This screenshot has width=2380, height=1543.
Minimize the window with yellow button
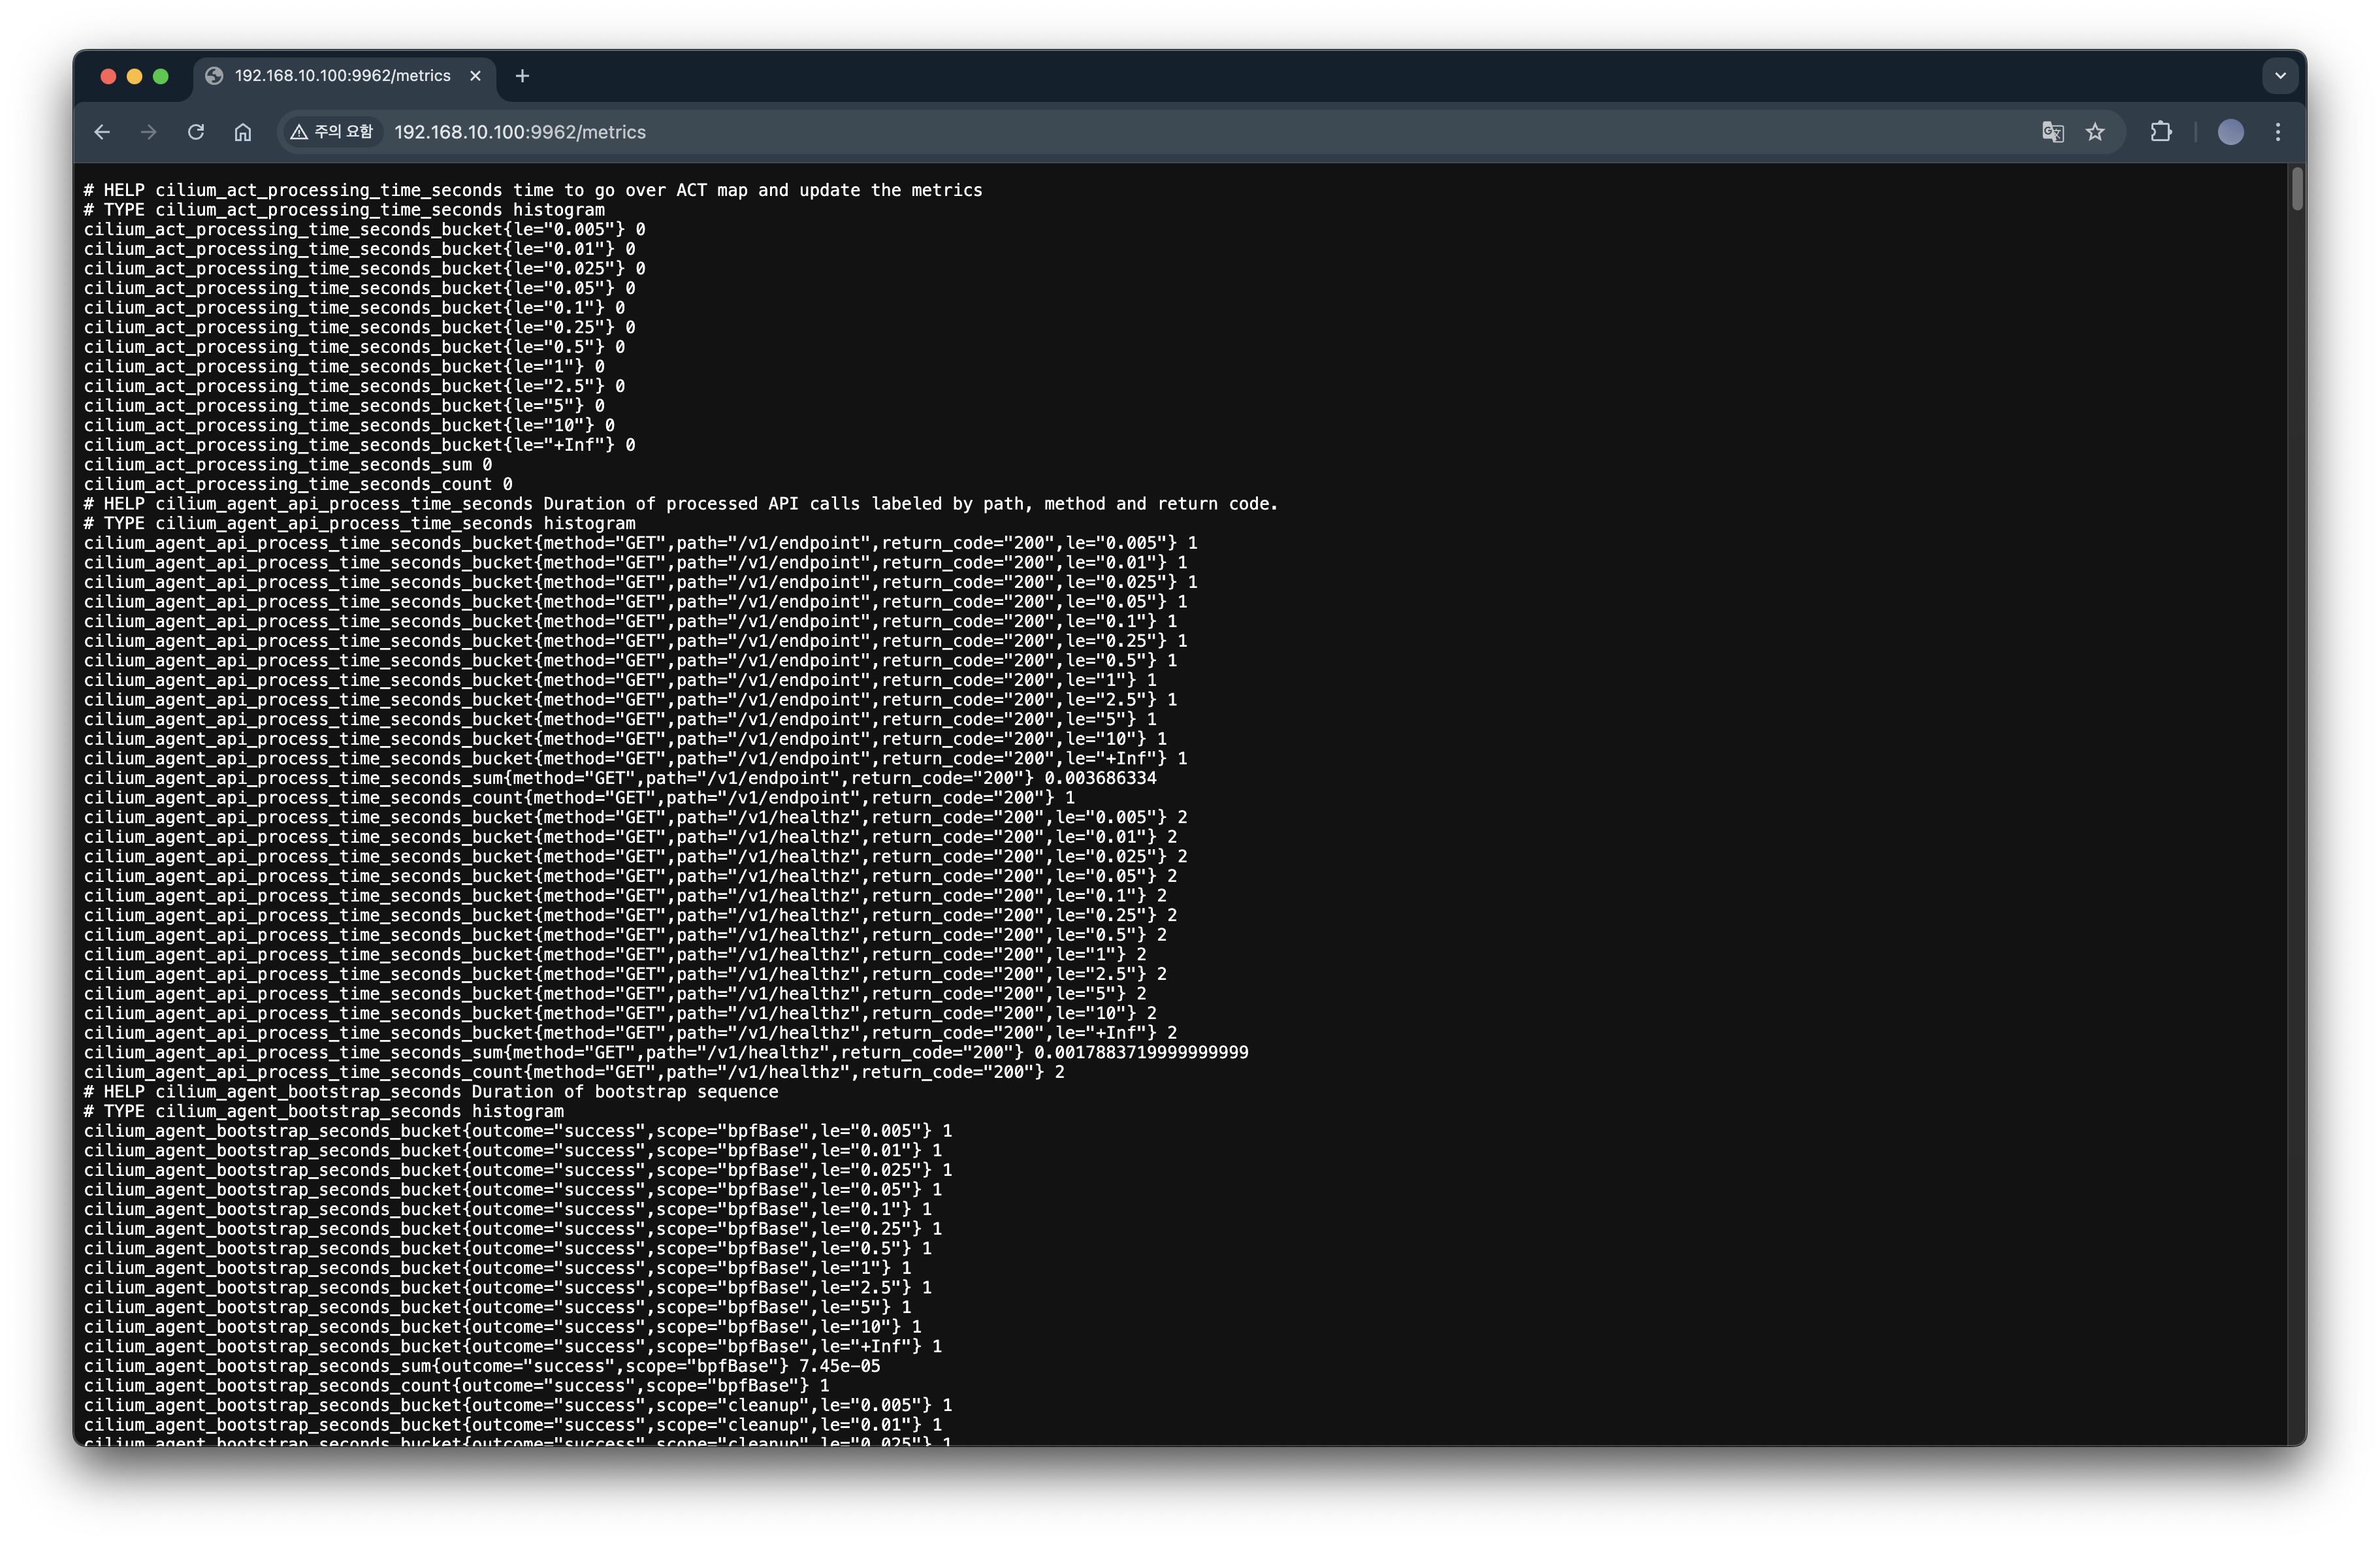point(134,76)
